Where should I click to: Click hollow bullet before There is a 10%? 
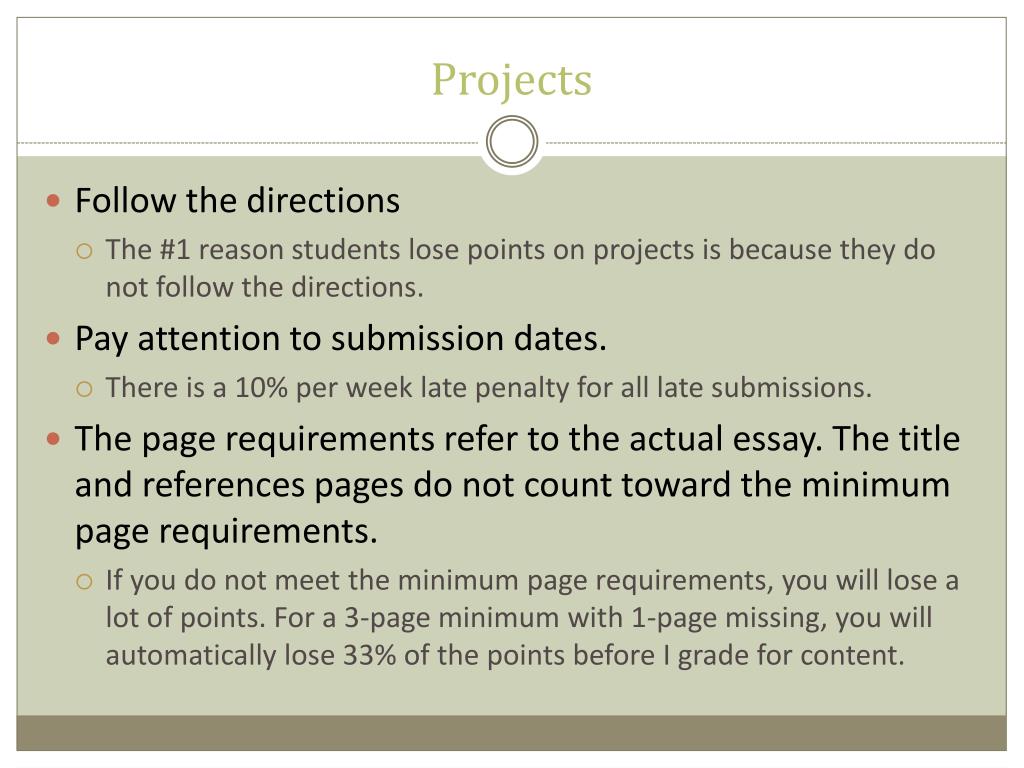(84, 389)
